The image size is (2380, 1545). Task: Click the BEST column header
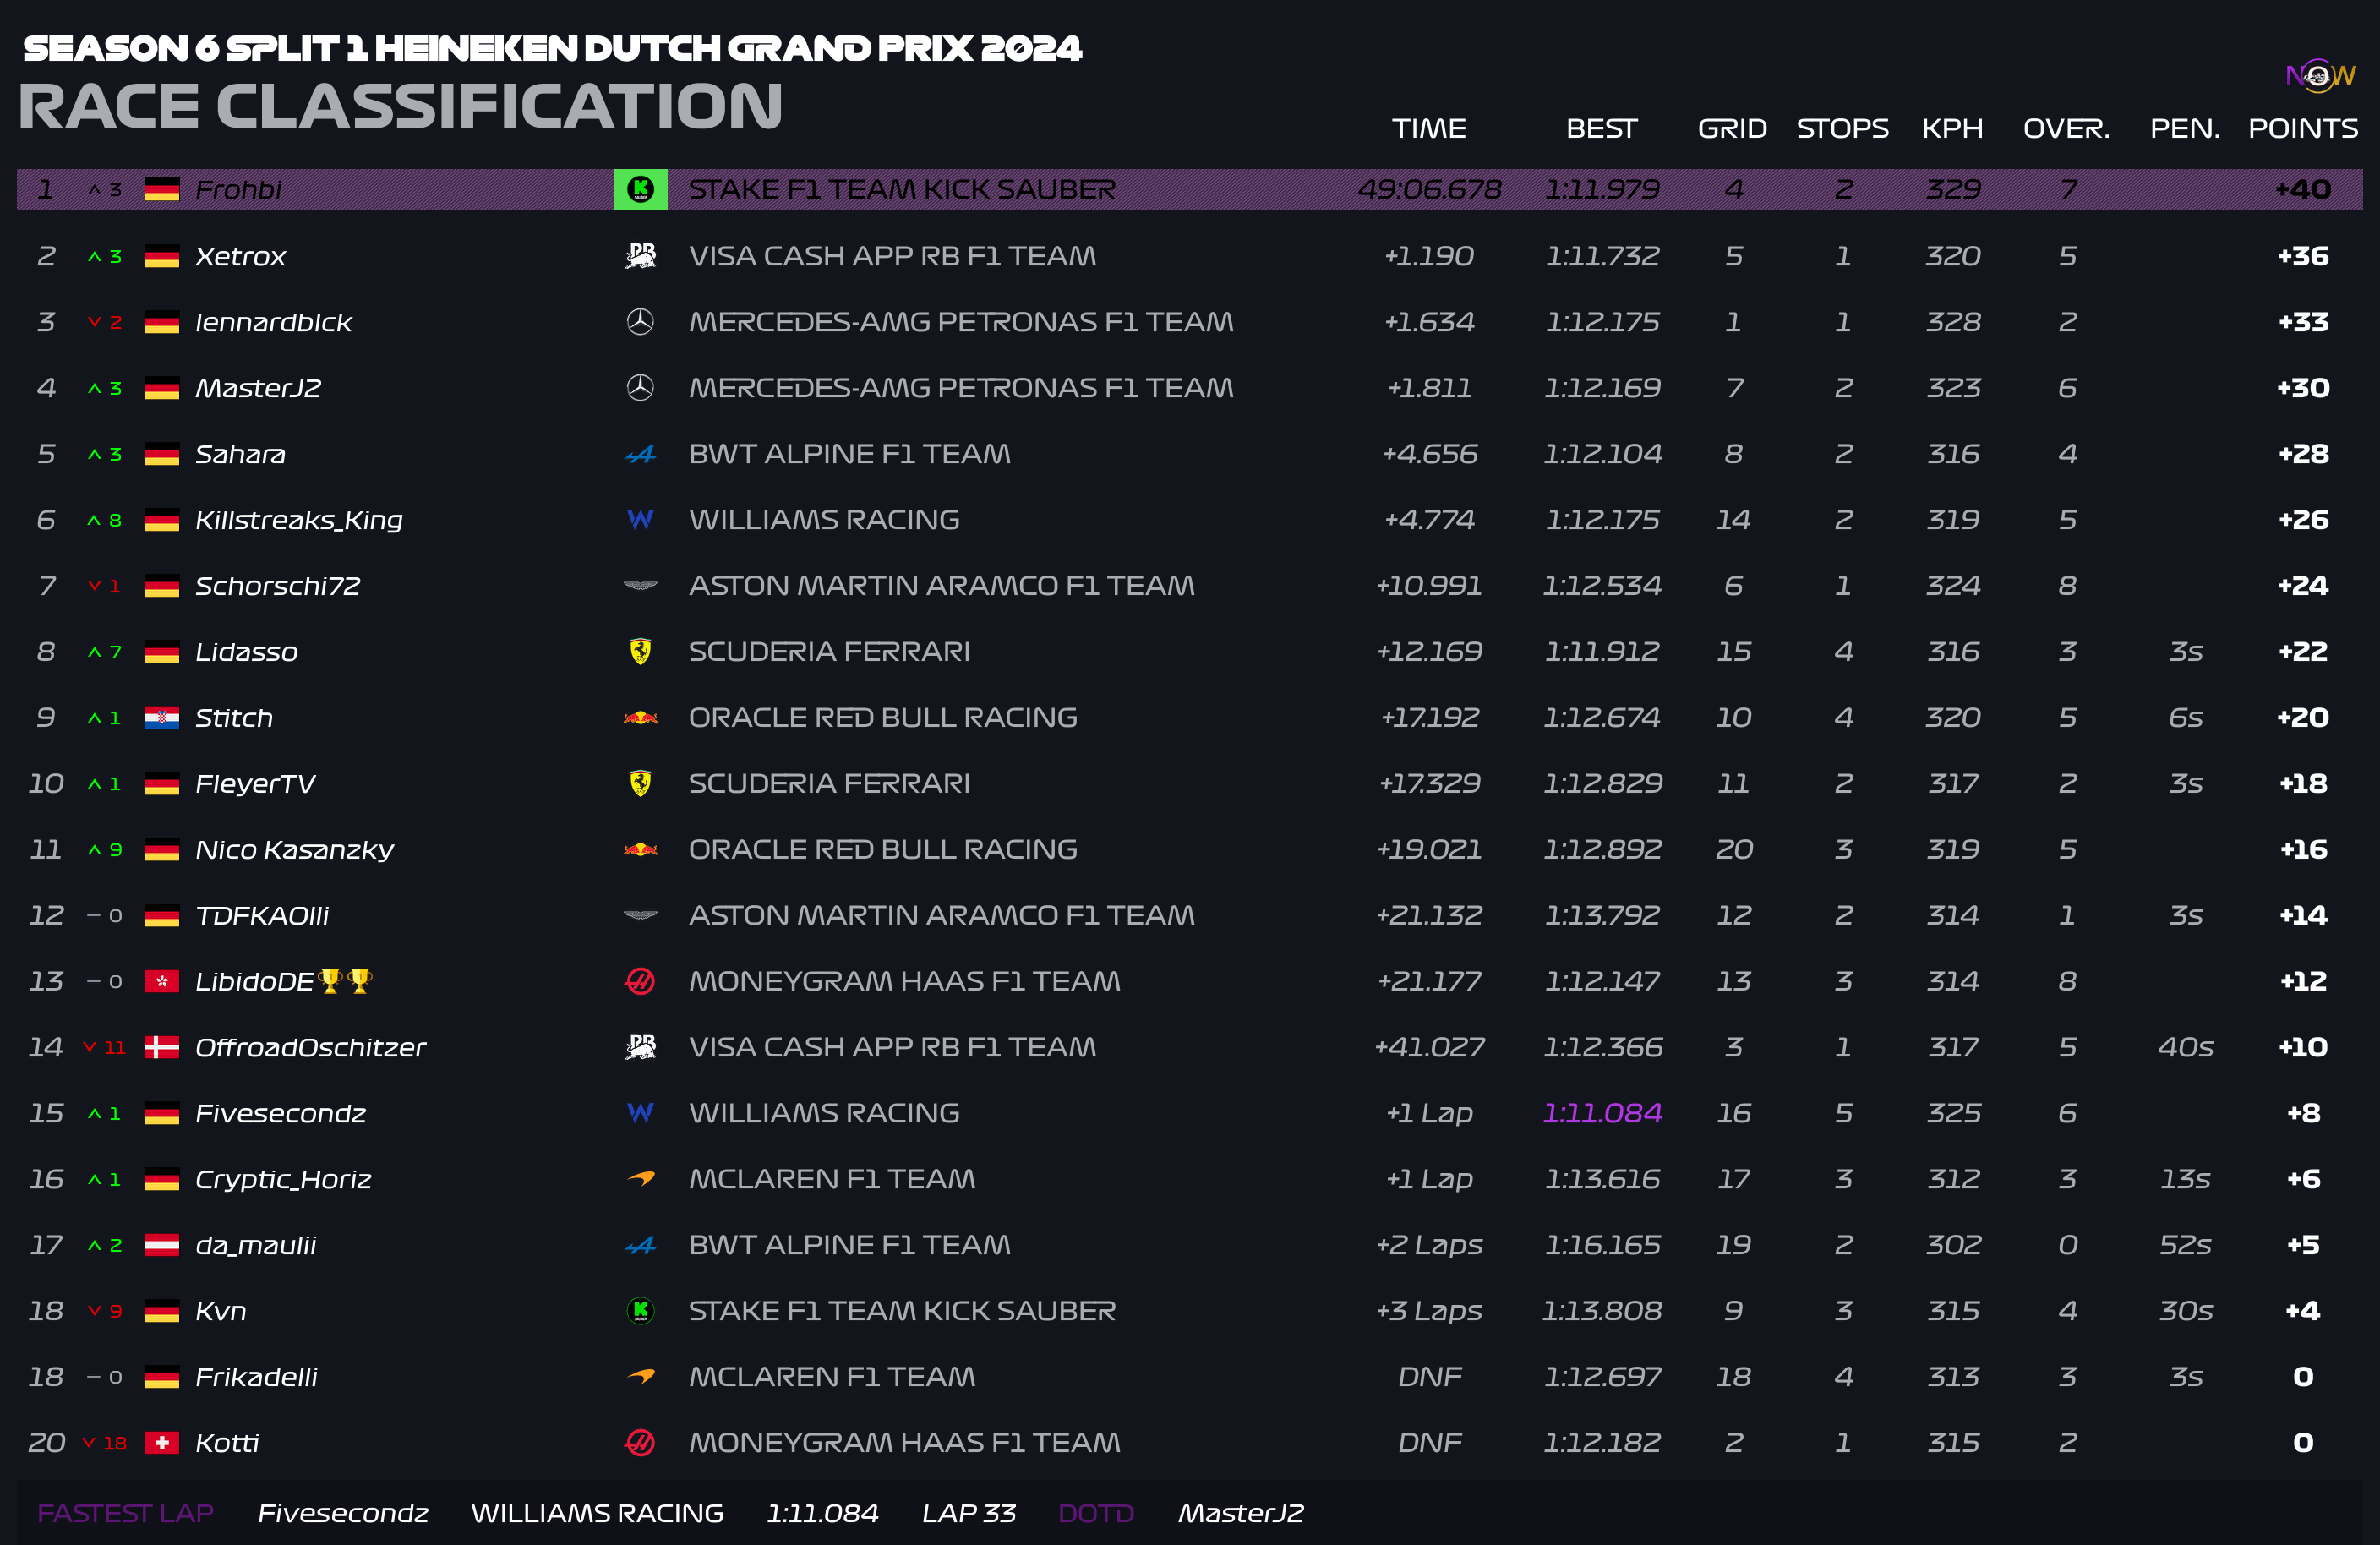pyautogui.click(x=1602, y=129)
